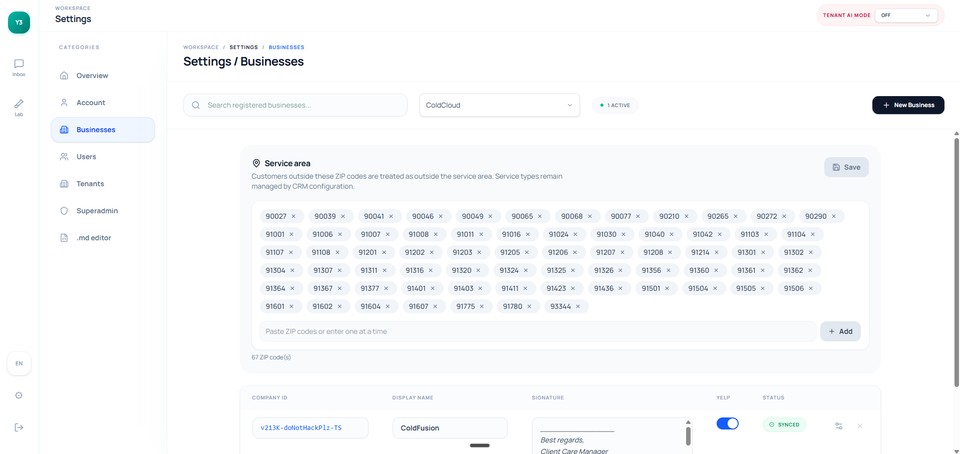Click the signature box scrollbar thumb
The height and width of the screenshot is (454, 960).
688,436
